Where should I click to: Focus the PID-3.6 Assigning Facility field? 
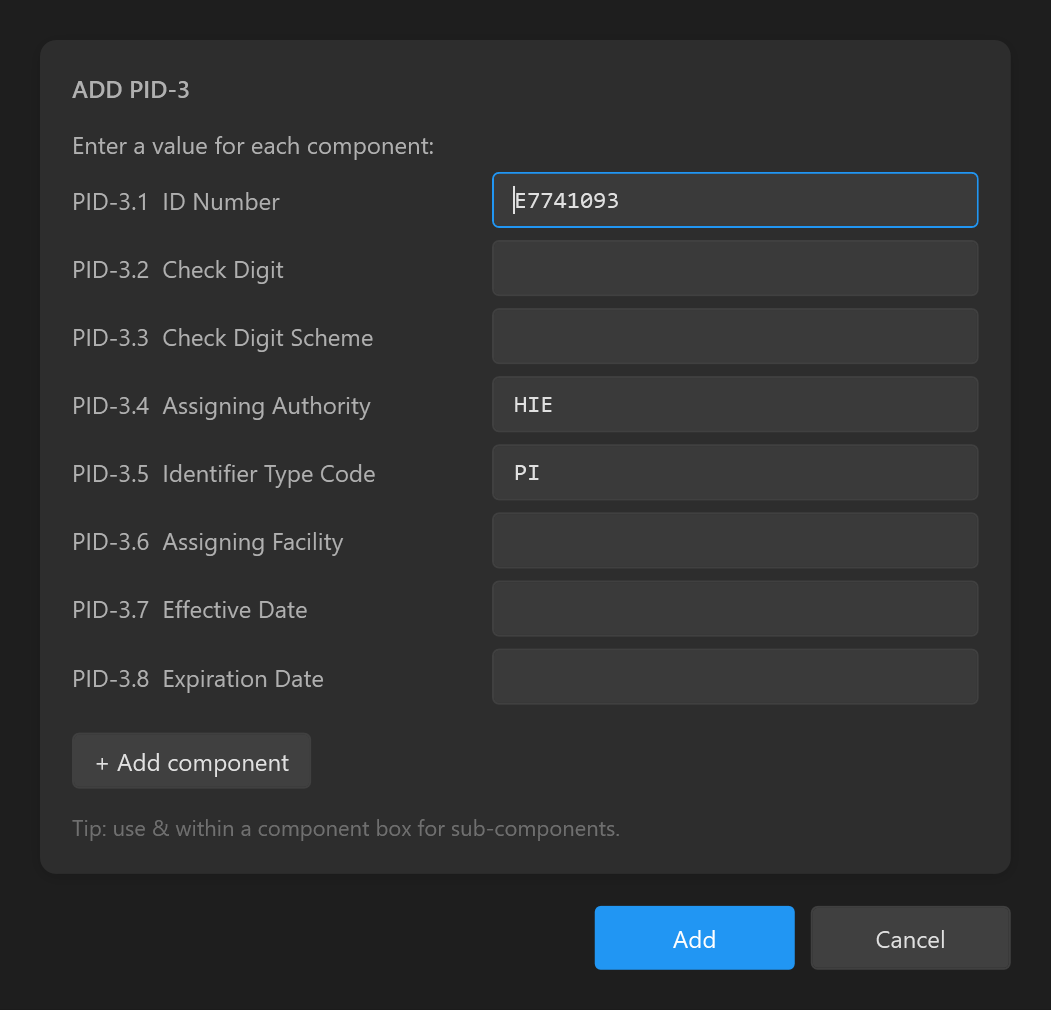[735, 540]
